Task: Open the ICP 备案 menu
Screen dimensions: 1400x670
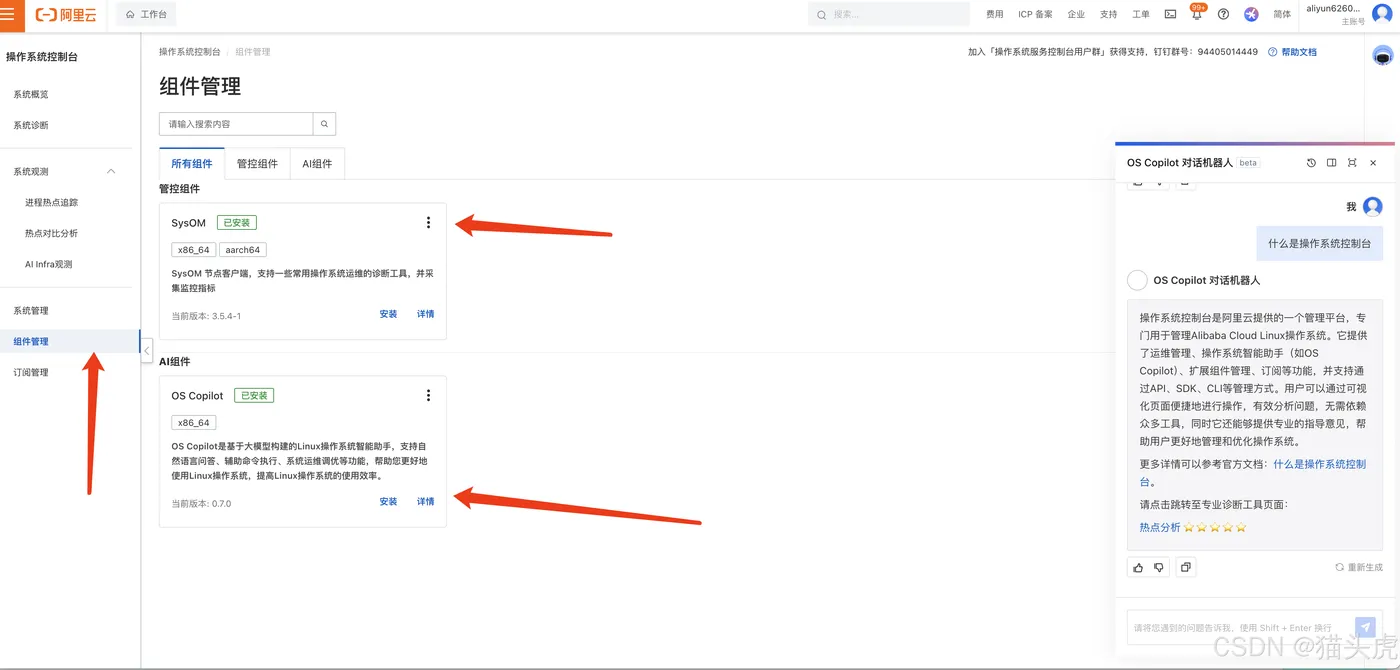Action: [1035, 15]
